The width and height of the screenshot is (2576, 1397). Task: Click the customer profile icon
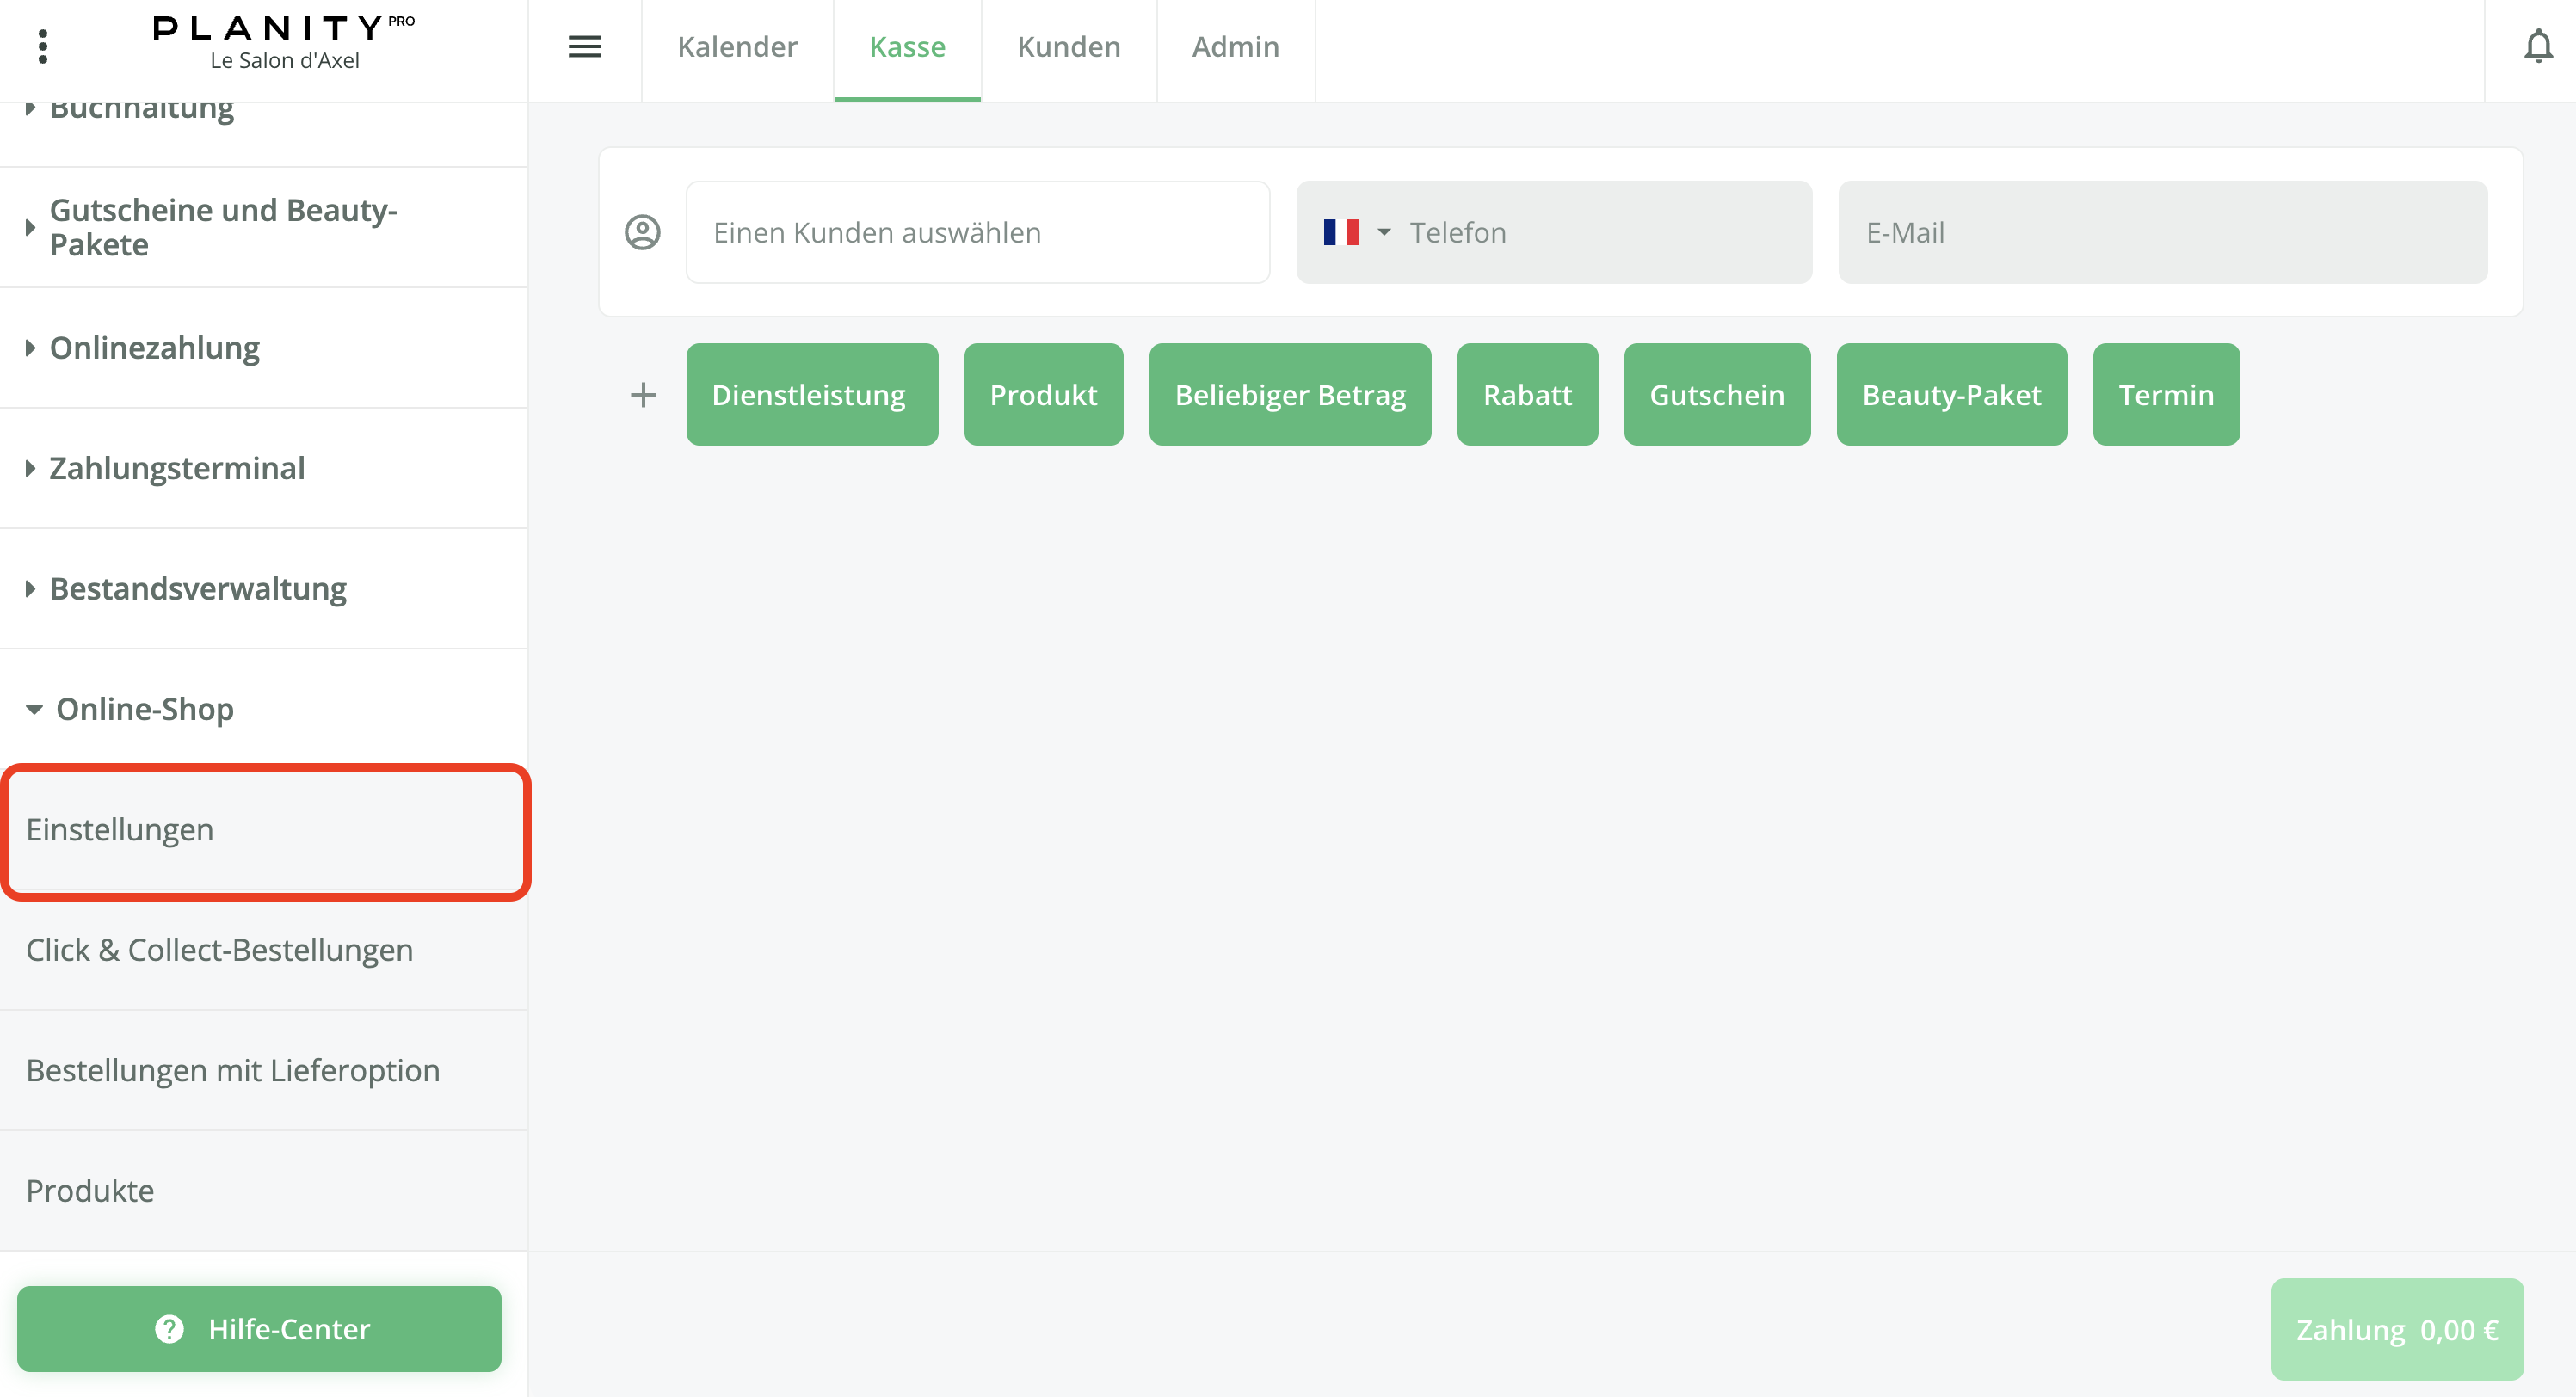click(642, 232)
